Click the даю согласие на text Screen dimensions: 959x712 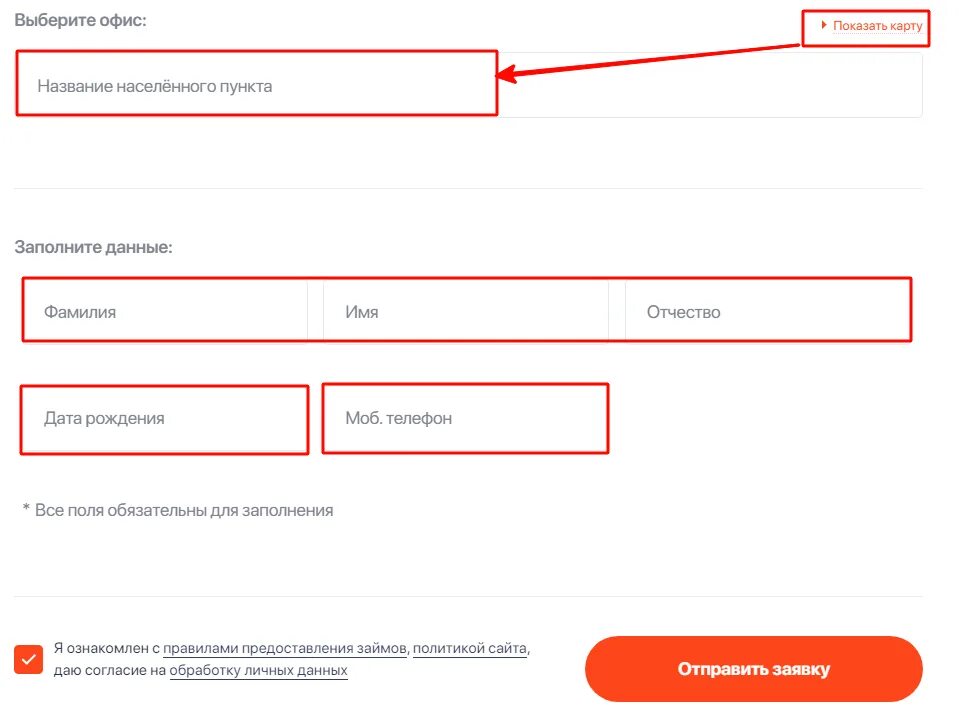click(110, 670)
